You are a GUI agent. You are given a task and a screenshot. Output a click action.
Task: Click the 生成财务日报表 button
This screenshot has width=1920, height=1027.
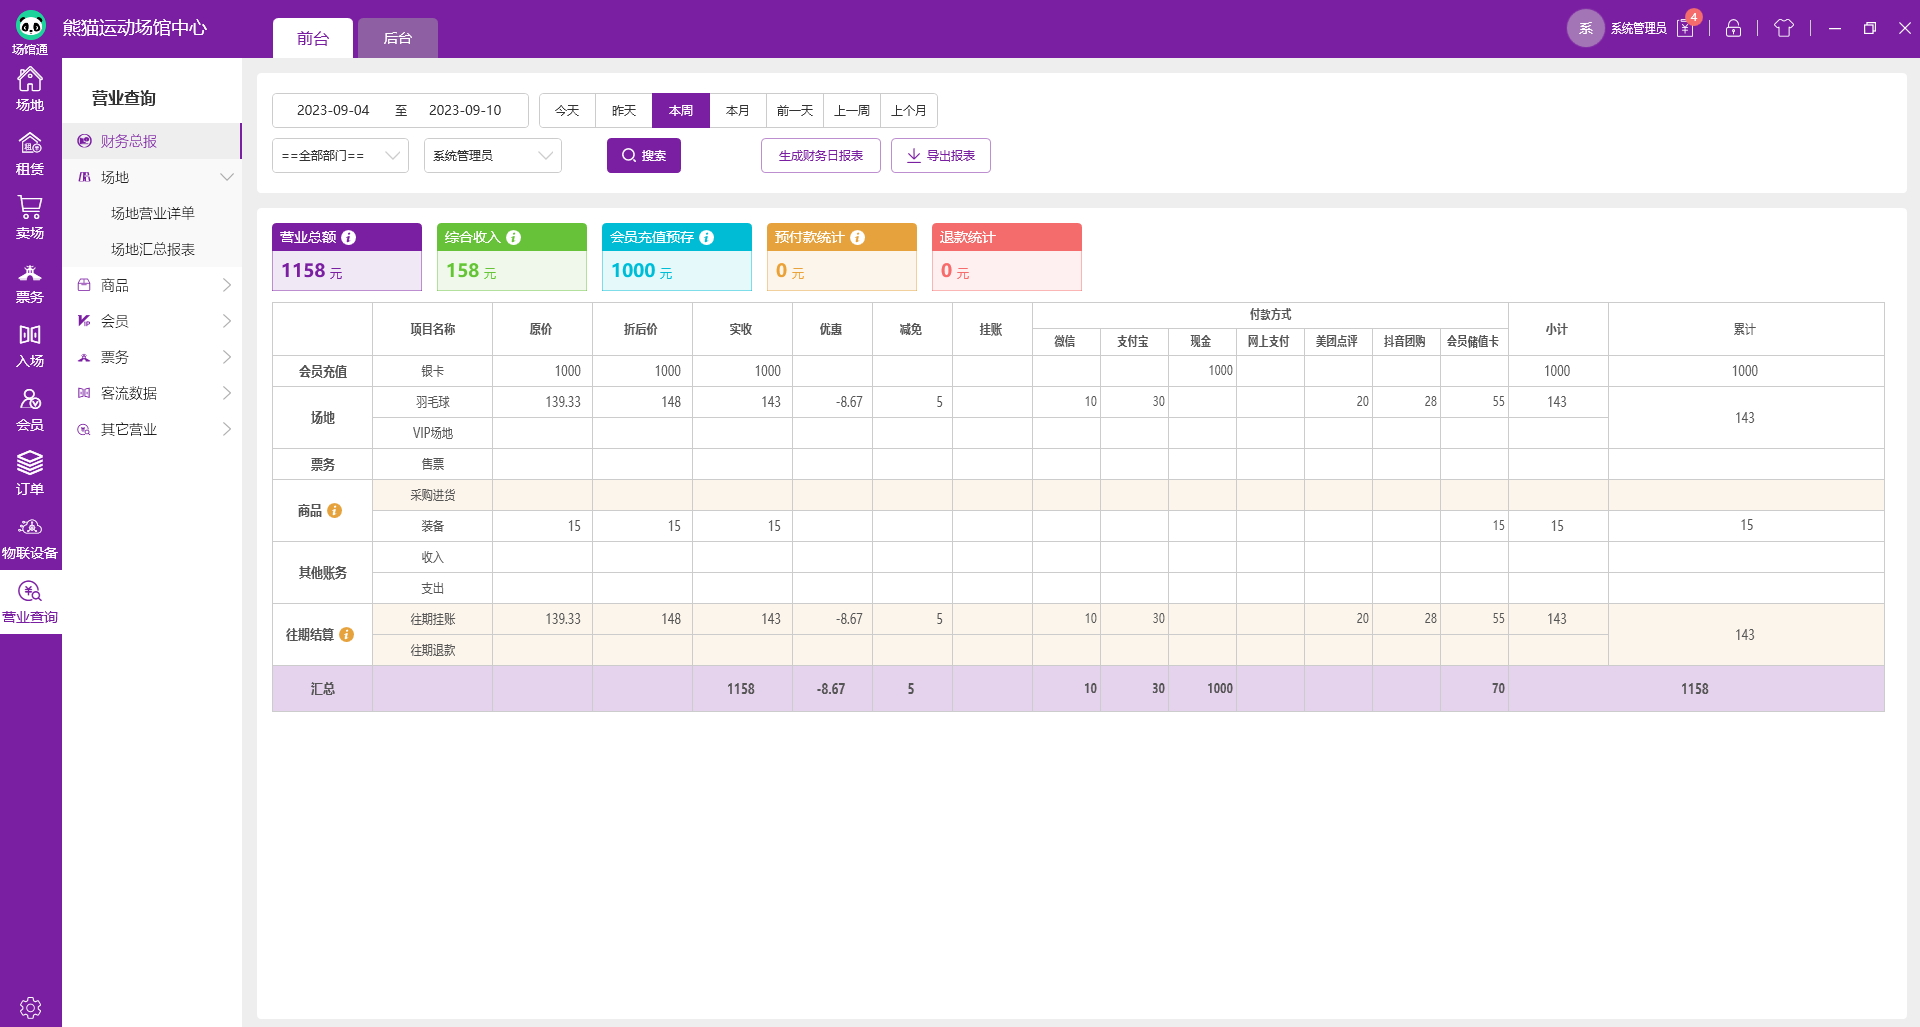coord(820,156)
